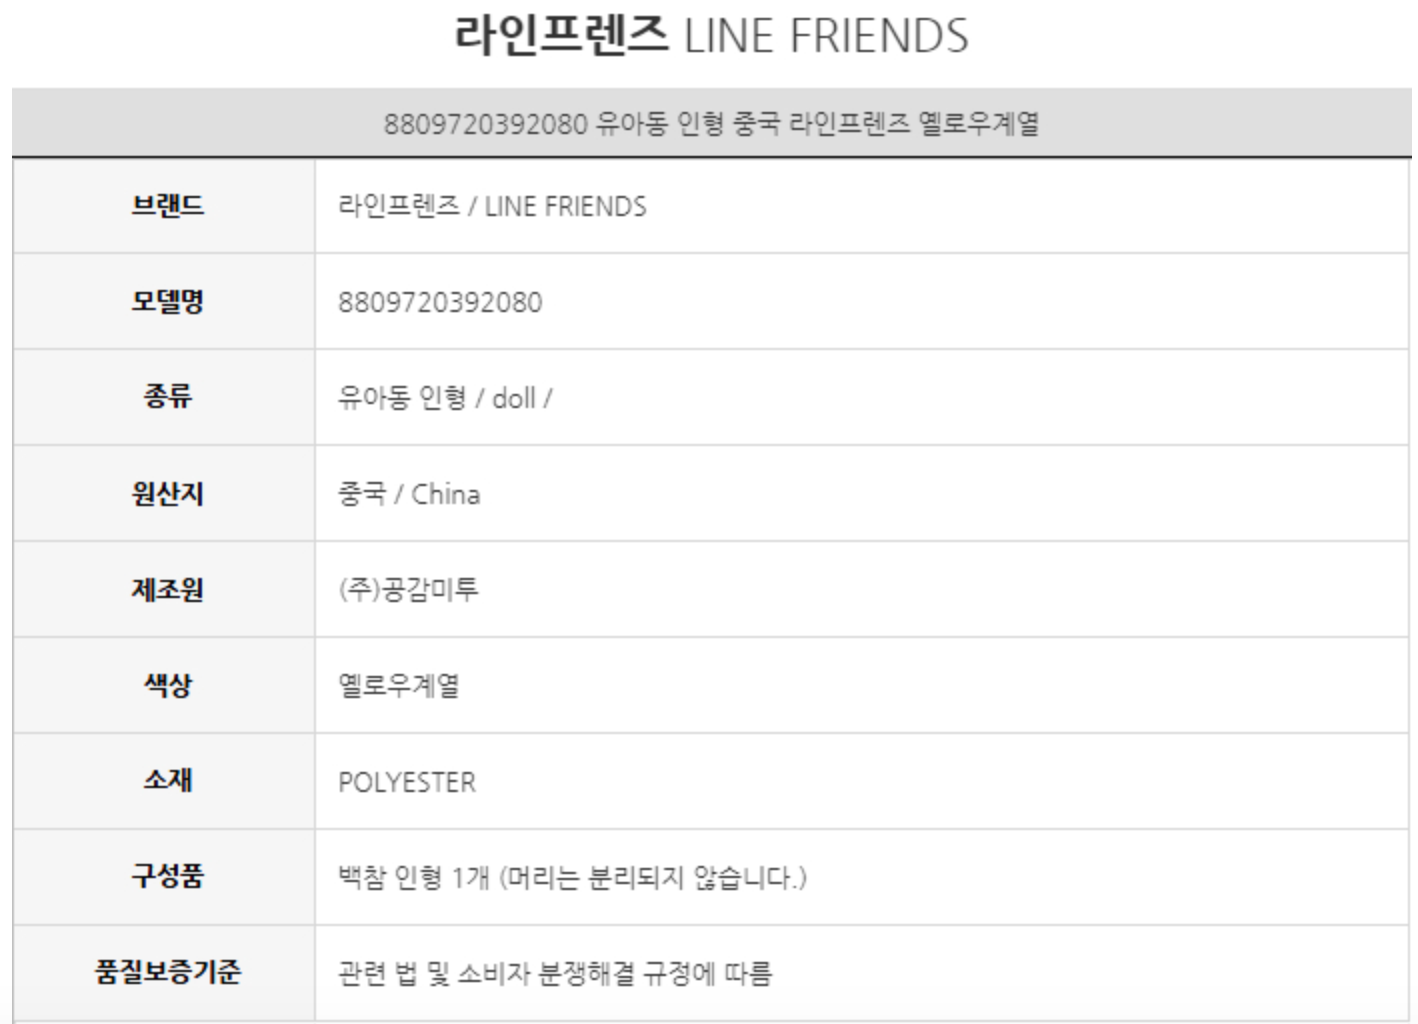The width and height of the screenshot is (1418, 1024).
Task: Click the 라인프렌즈 / LINE FRIENDS brand value
Action: (x=492, y=206)
